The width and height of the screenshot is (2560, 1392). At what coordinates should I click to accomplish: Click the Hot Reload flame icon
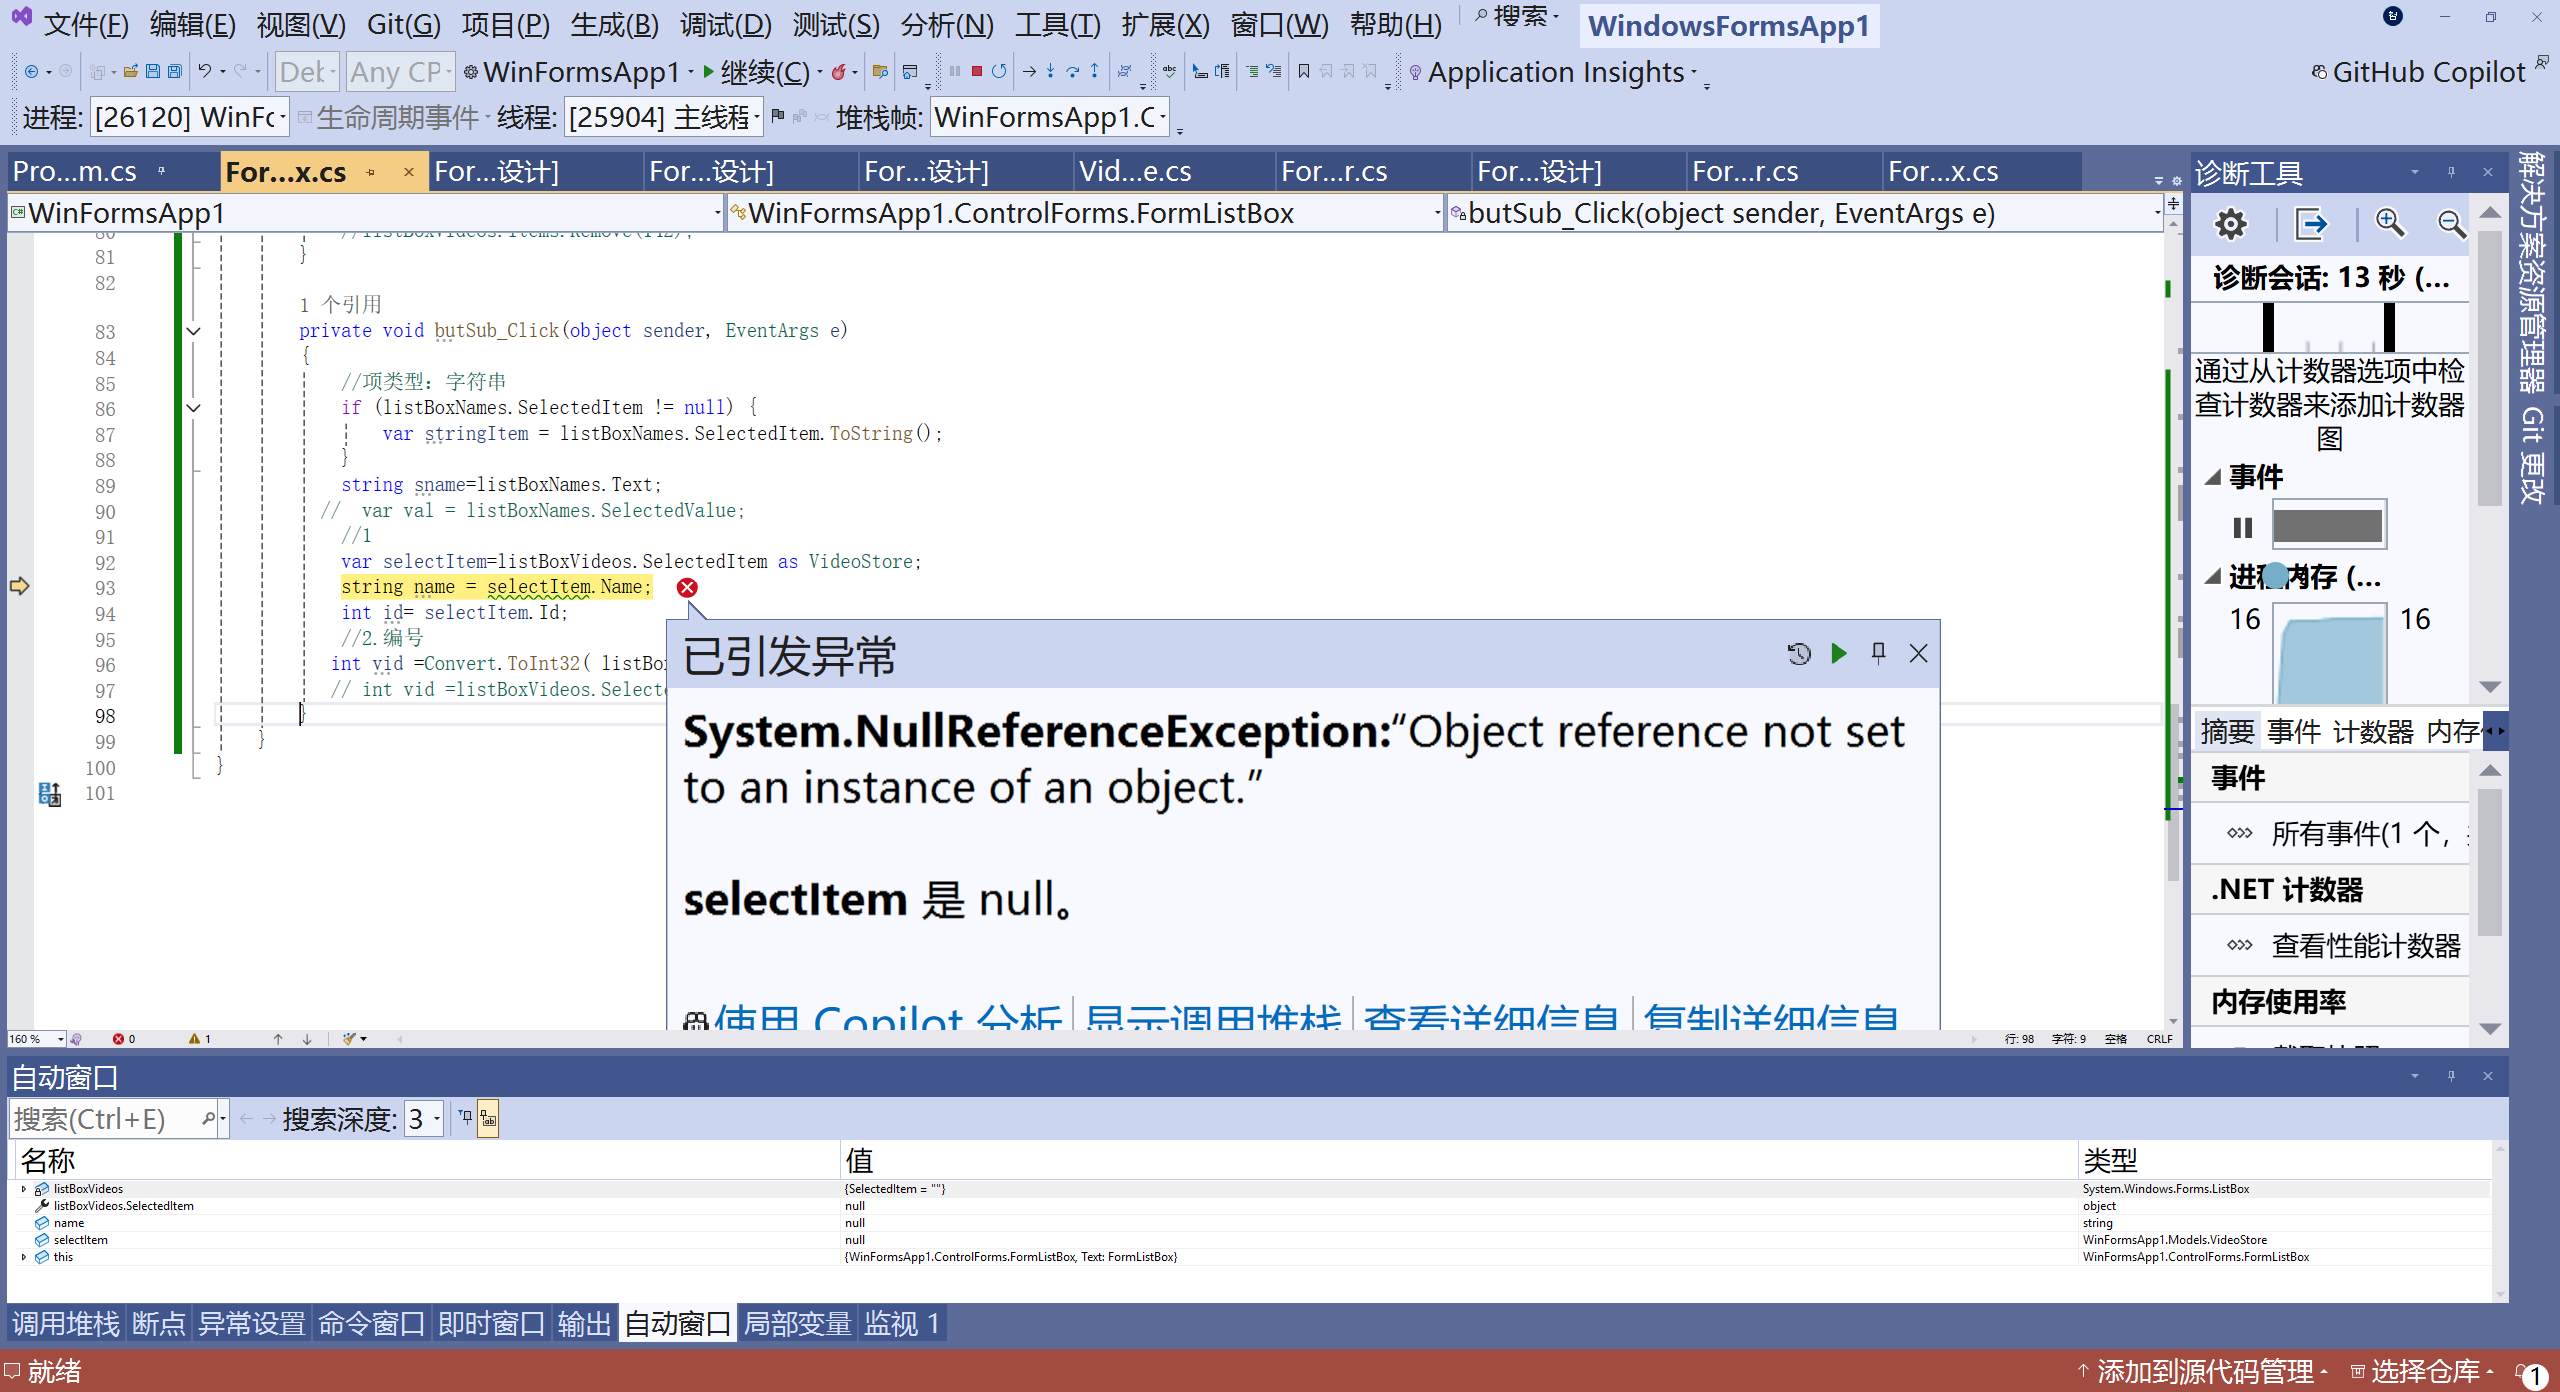point(839,71)
